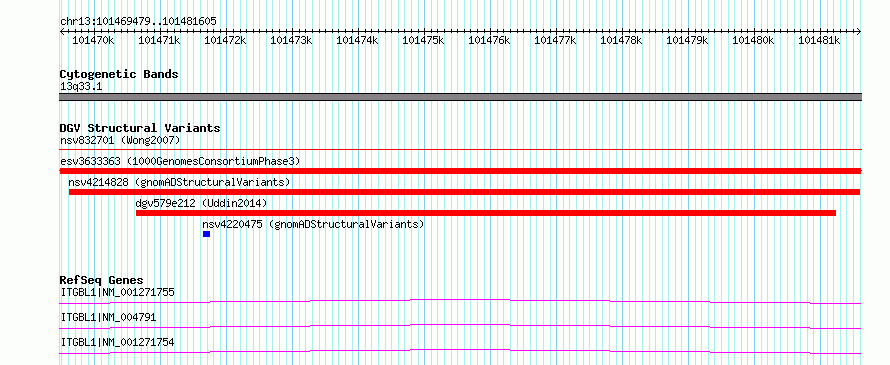Click the 101474k ruler tick label
890x365 pixels.
coord(357,40)
